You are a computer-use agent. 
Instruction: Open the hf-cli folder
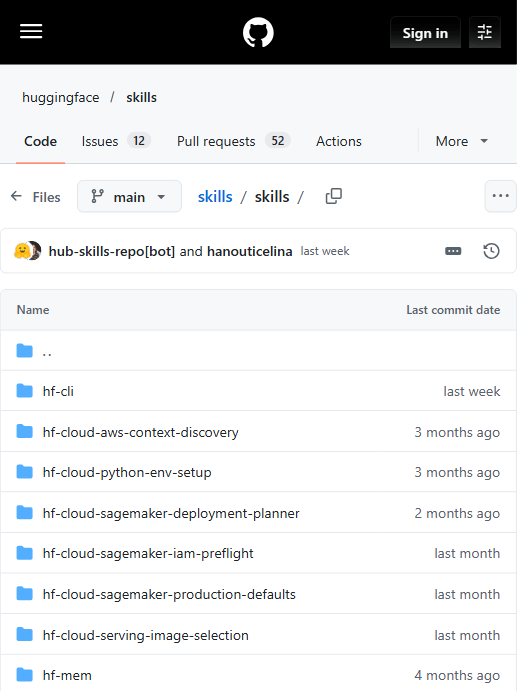coord(58,391)
